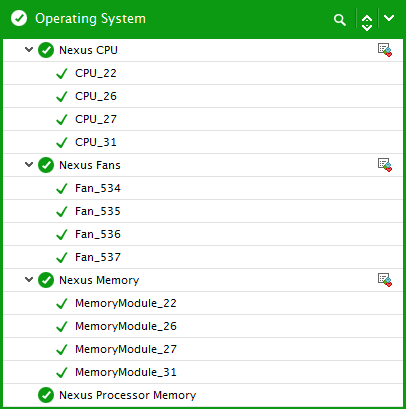Screen dimensions: 406x409
Task: Collapse the Nexus Fans group
Action: [29, 165]
